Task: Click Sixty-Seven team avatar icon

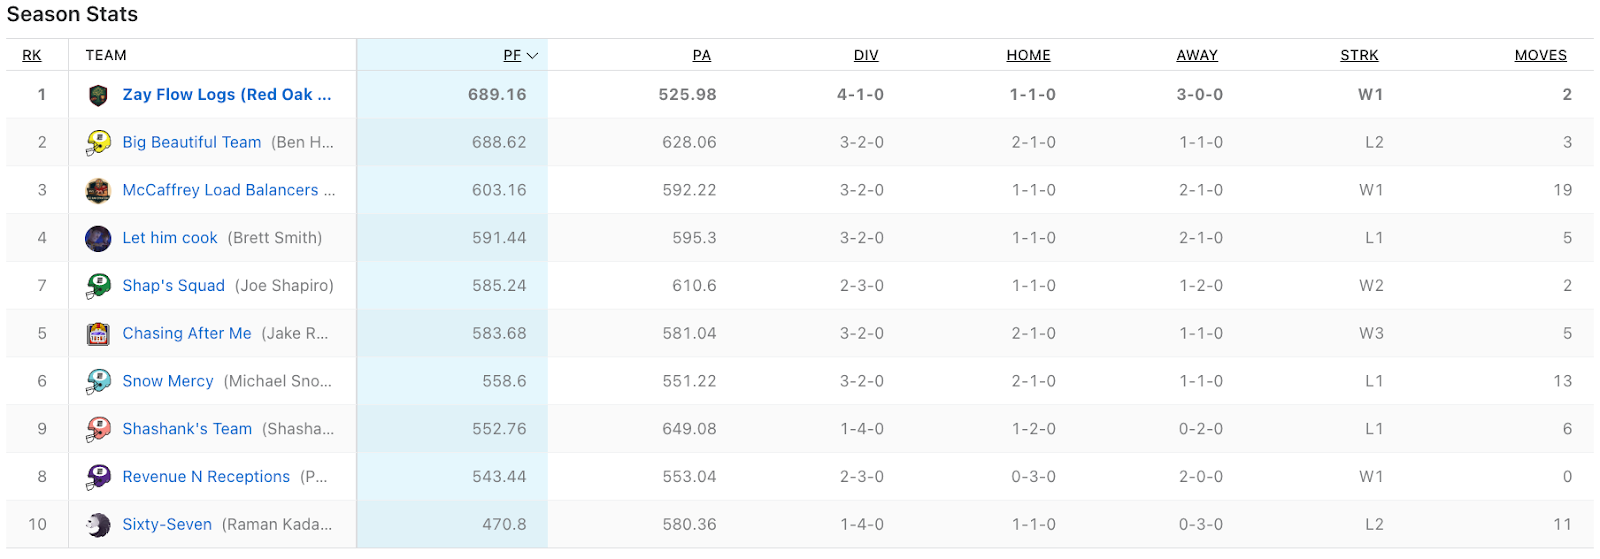Action: tap(98, 525)
